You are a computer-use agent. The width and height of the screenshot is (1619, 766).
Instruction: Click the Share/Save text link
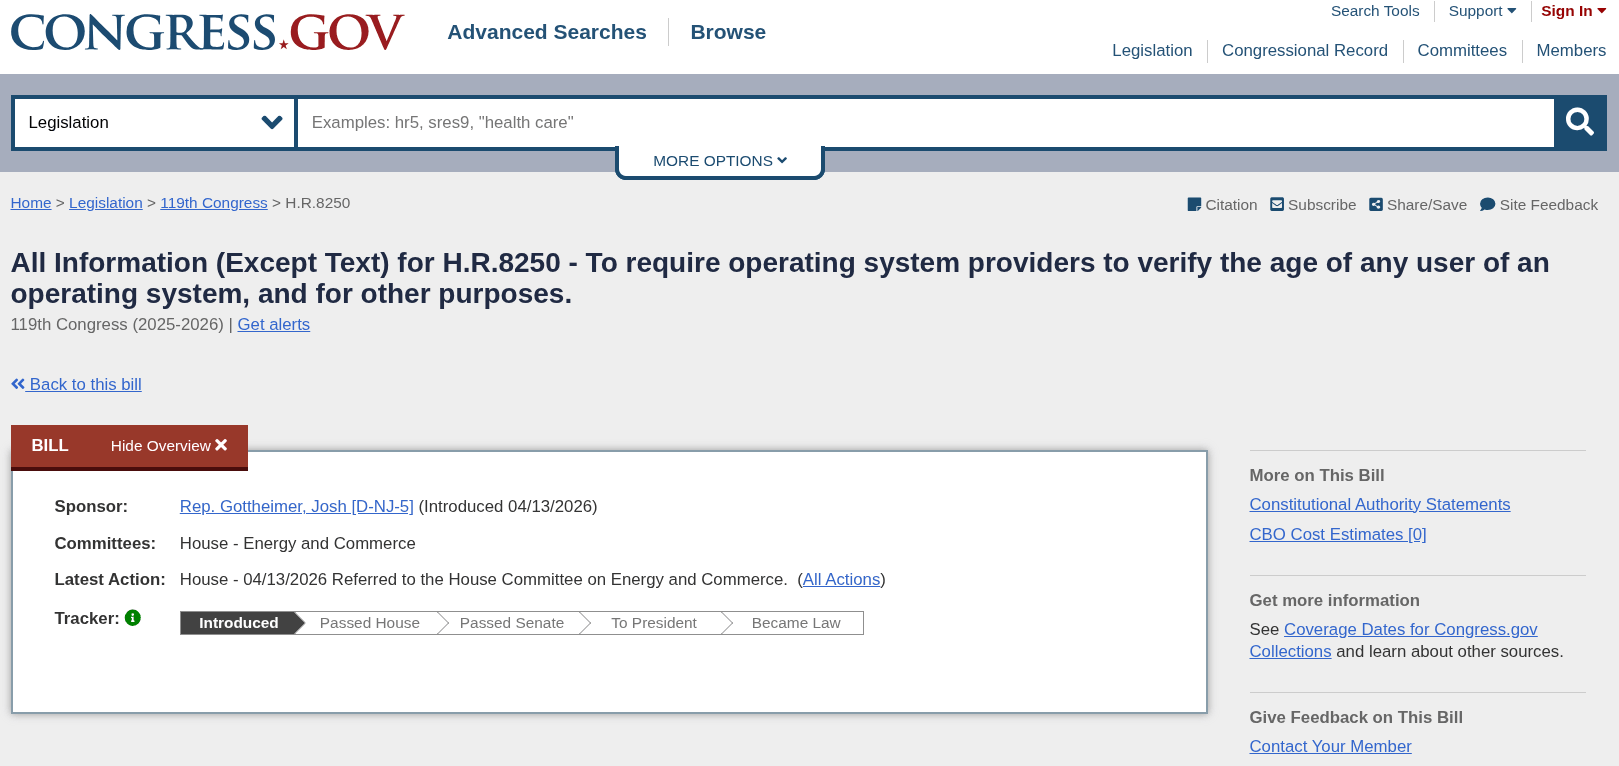tap(1427, 205)
